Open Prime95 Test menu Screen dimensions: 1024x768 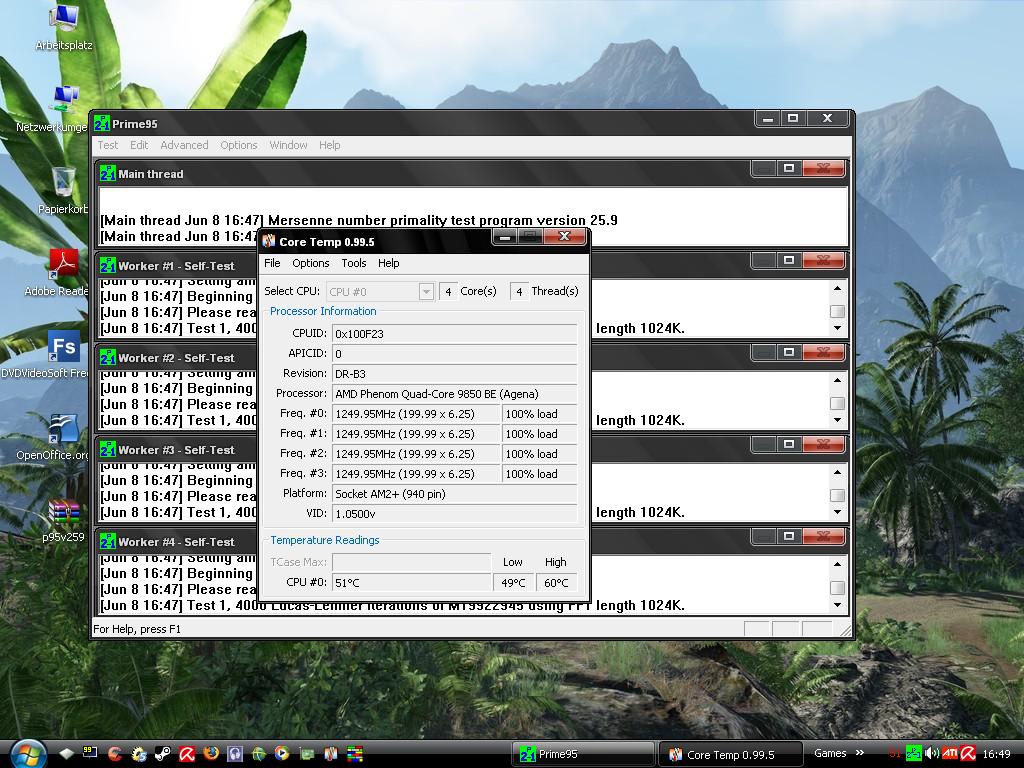108,145
